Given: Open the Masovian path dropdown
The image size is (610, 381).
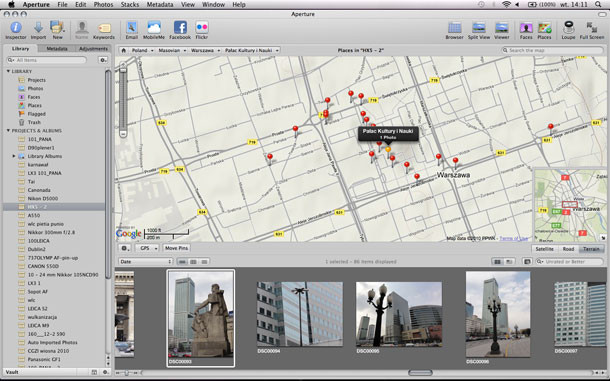Looking at the screenshot, I should click(x=172, y=50).
